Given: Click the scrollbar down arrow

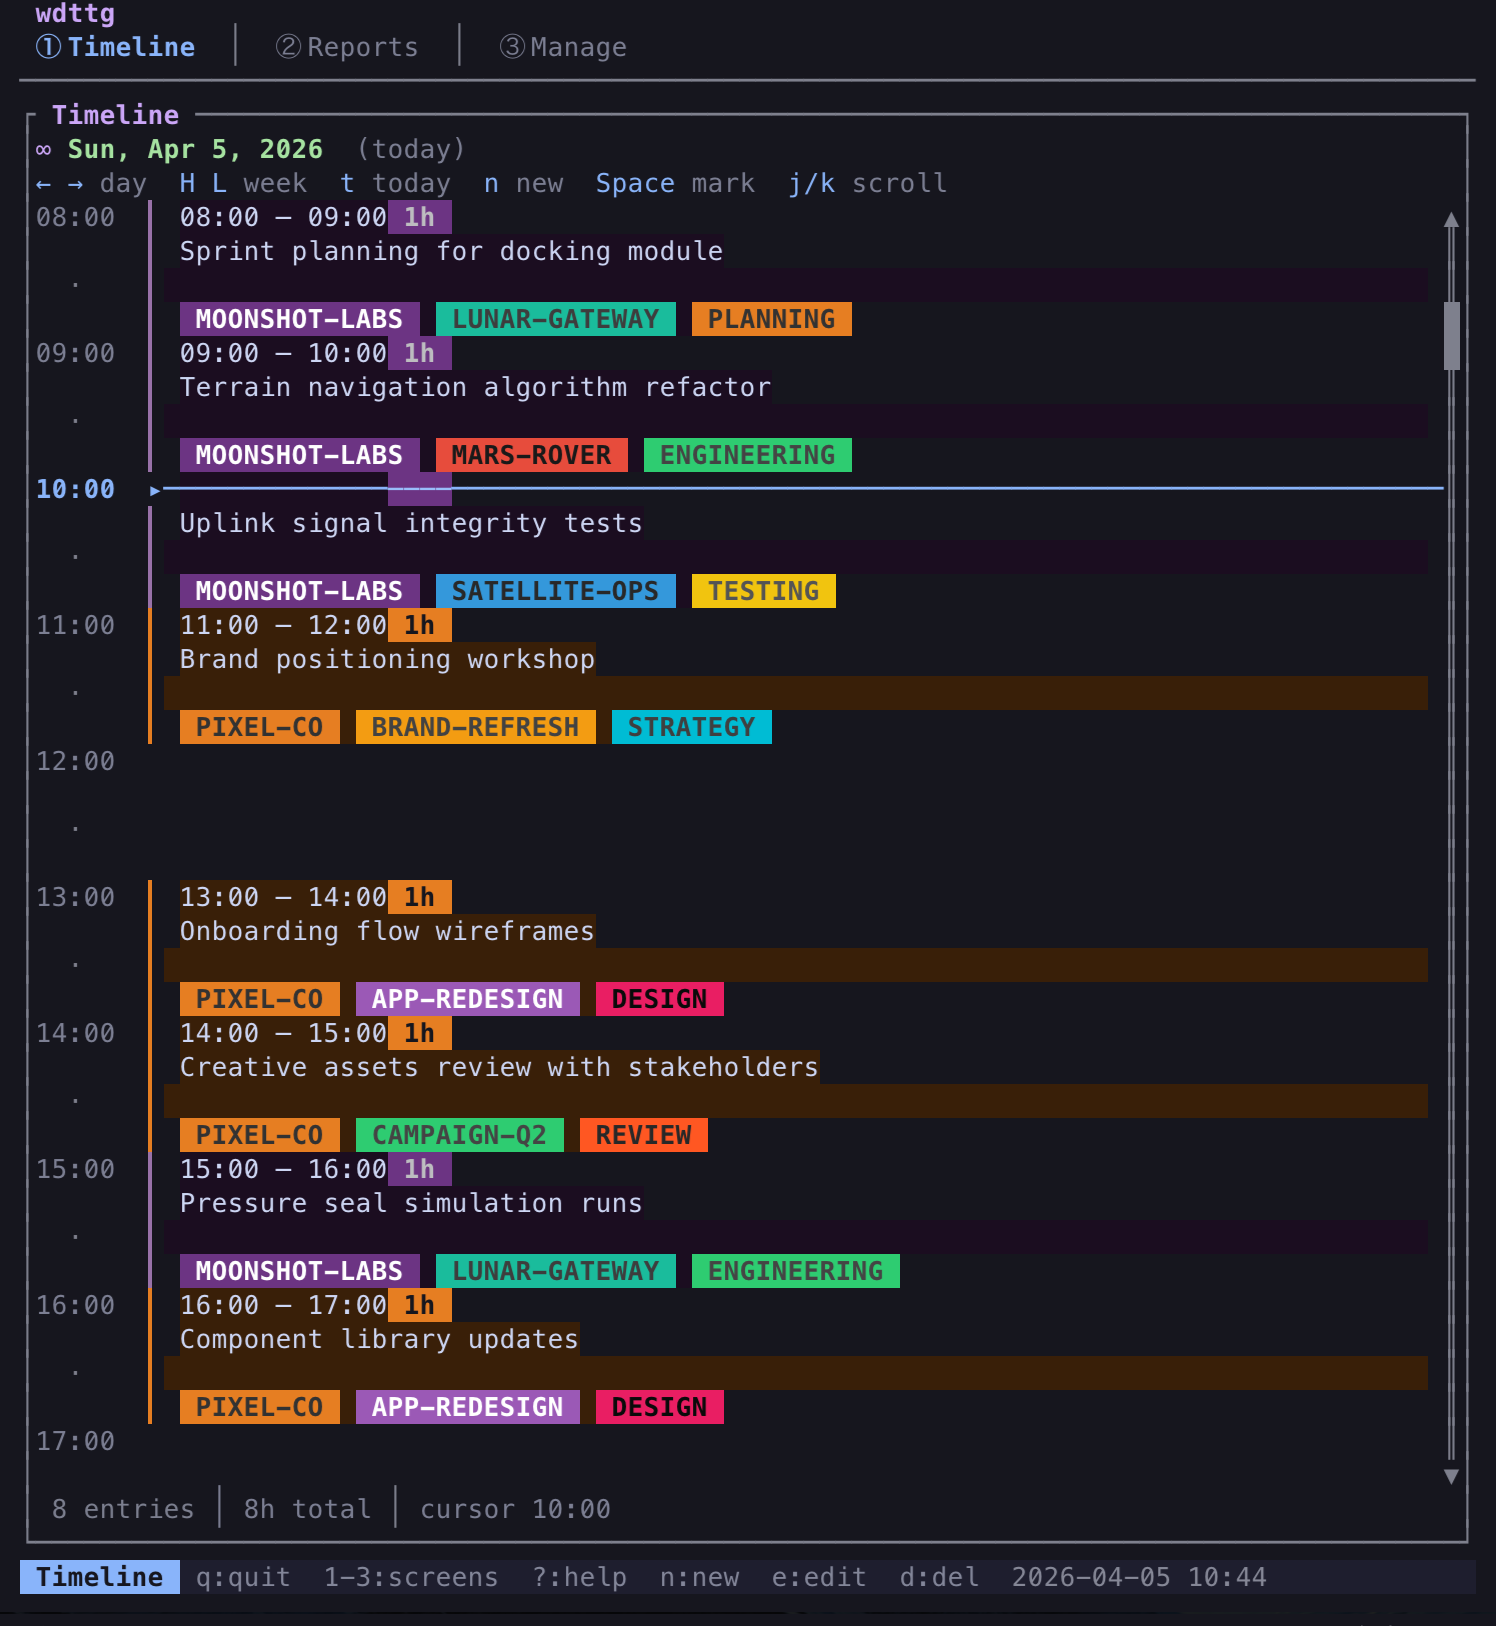Looking at the screenshot, I should [x=1451, y=1476].
